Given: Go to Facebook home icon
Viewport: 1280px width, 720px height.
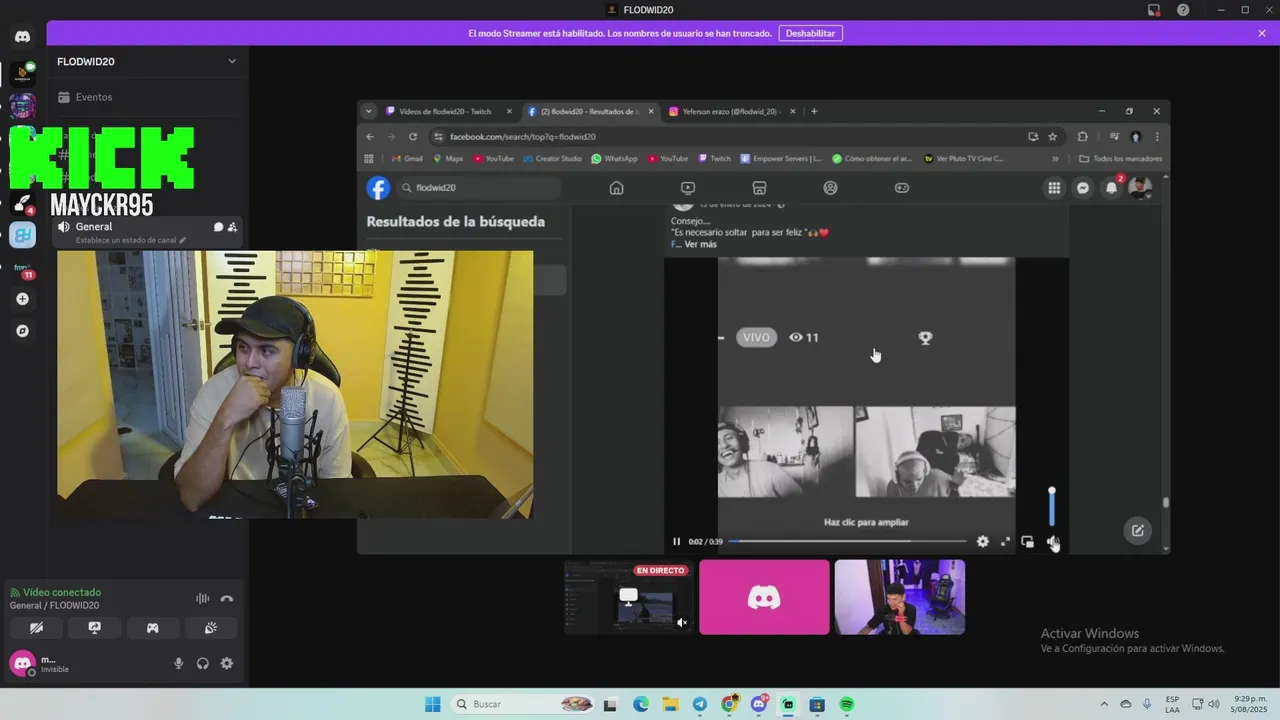Looking at the screenshot, I should [x=617, y=188].
